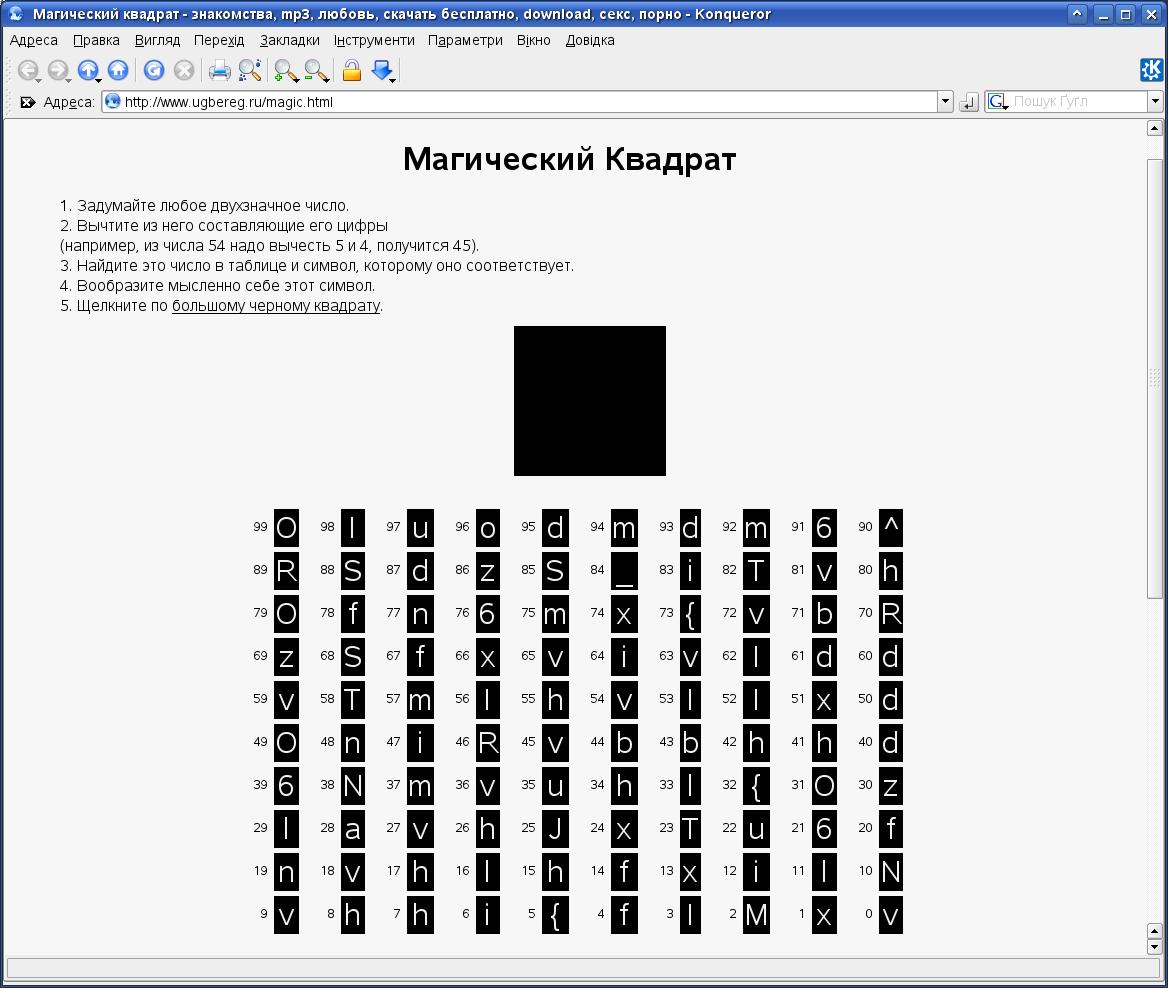Click the bottom-most scrollbar down arrow
The image size is (1168, 988).
[x=1155, y=947]
